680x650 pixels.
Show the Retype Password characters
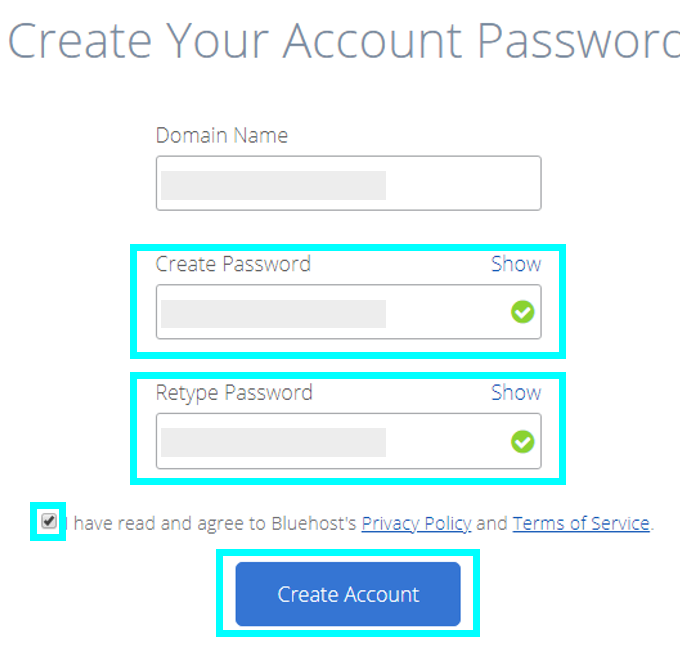[x=516, y=392]
